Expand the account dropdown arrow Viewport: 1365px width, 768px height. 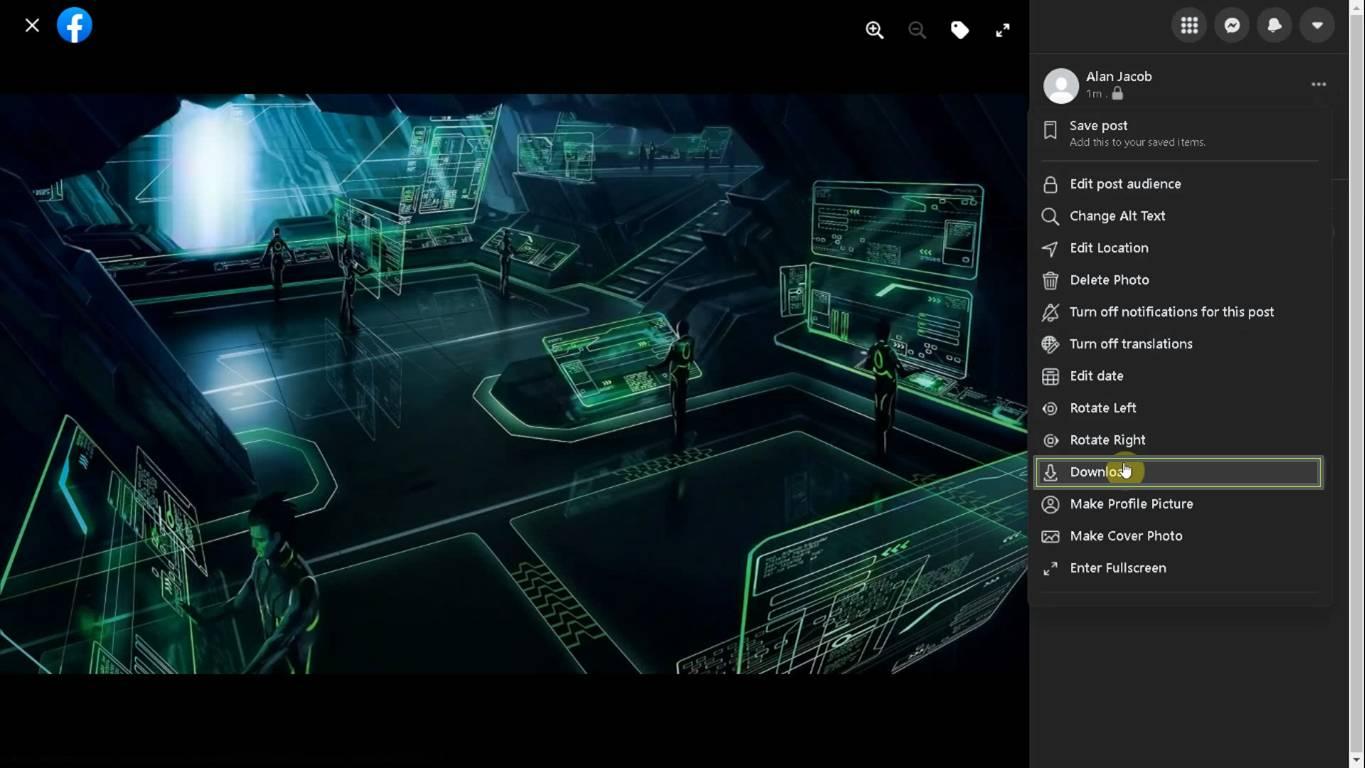pos(1317,26)
